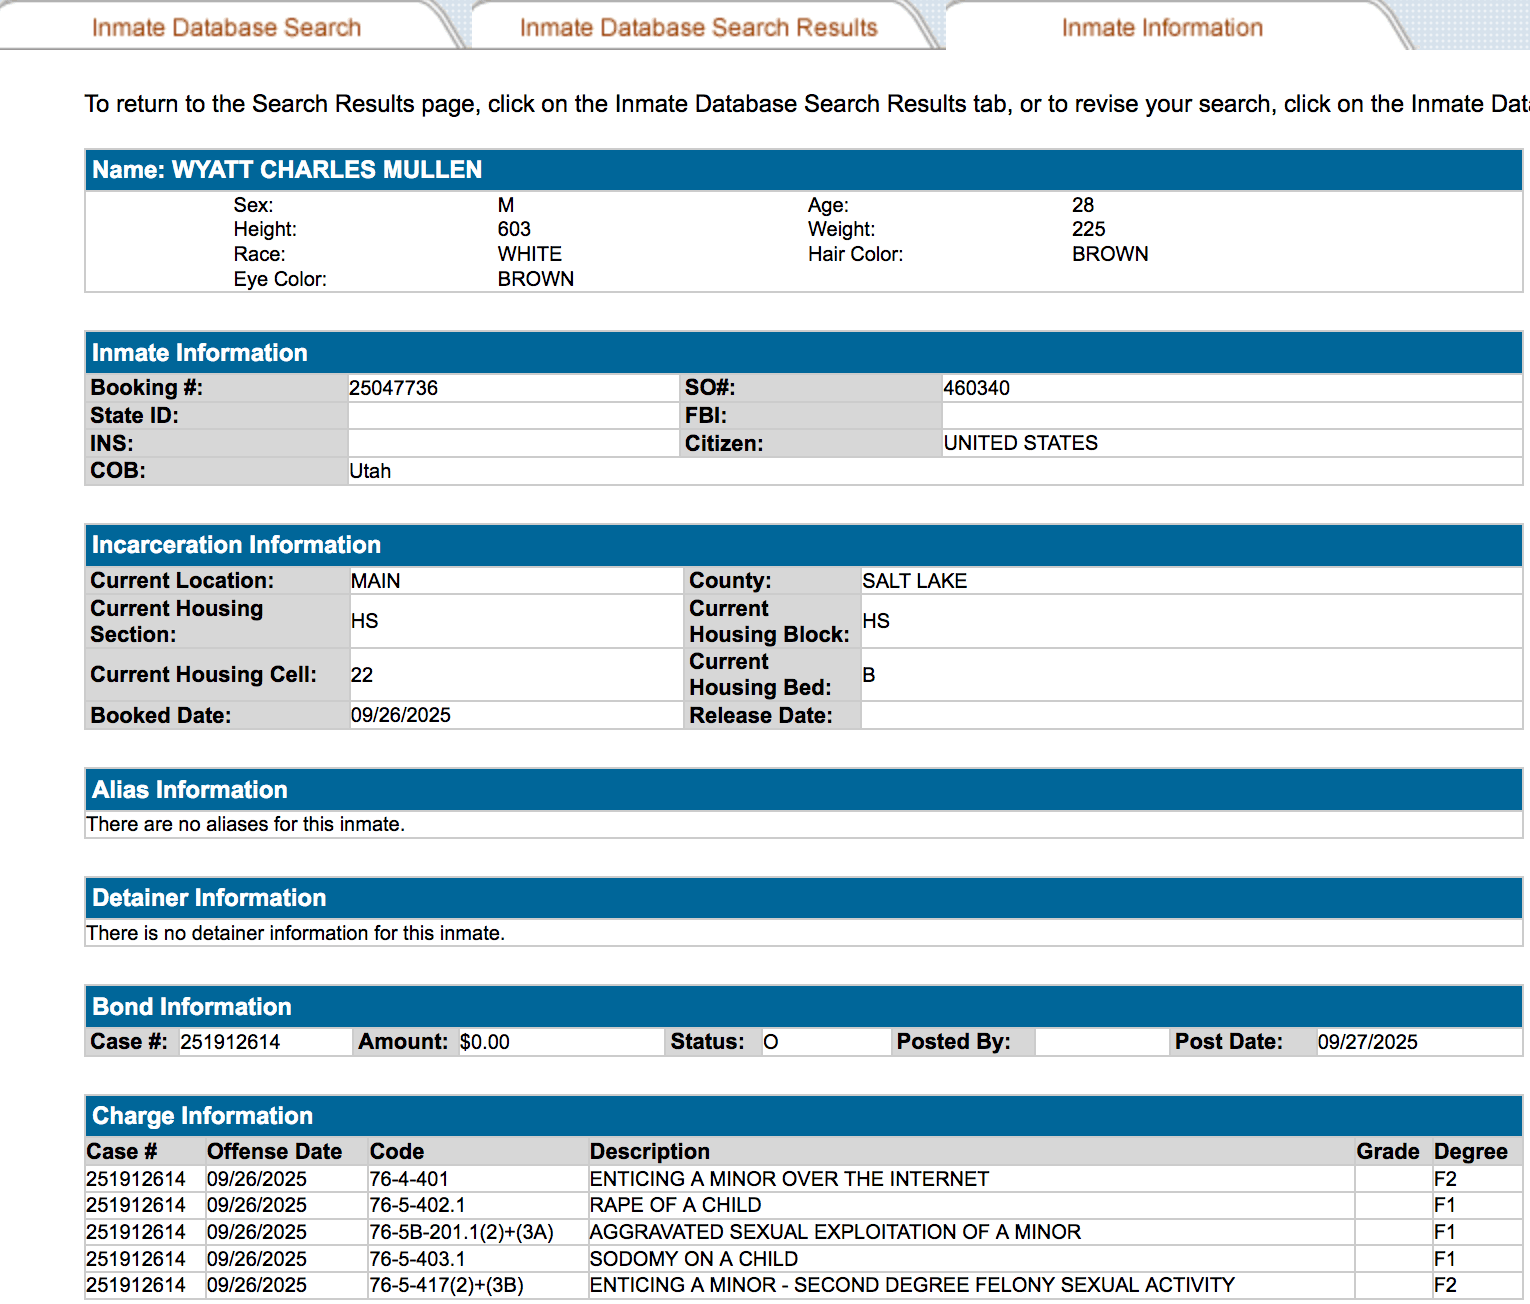Click the Offense Date column header
Screen dimensions: 1530x1304
pyautogui.click(x=274, y=1152)
